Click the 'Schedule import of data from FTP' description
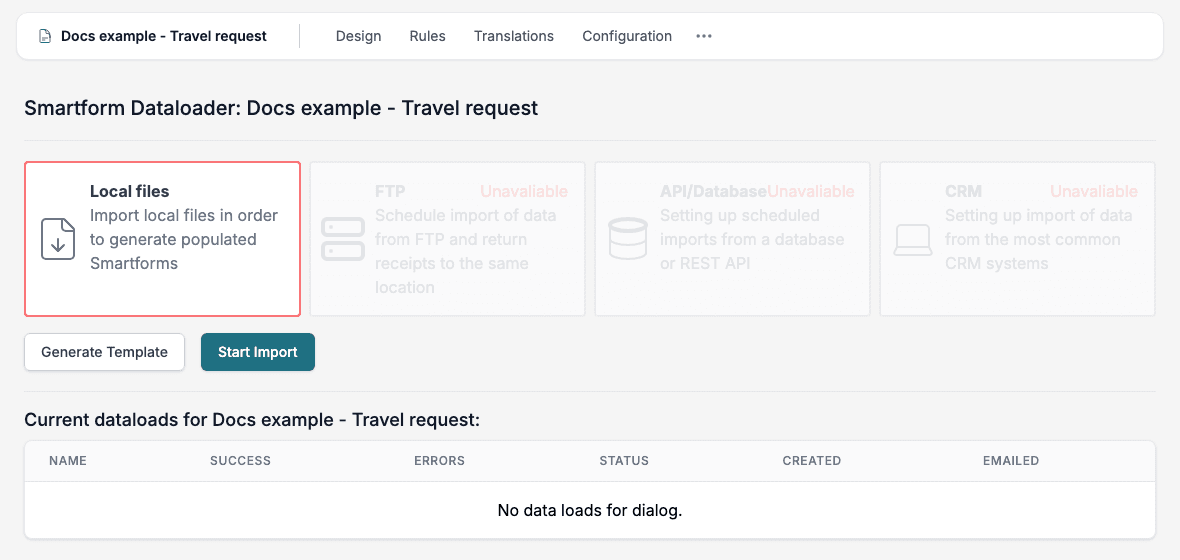Screen dimensions: 1180x560 point(466,251)
